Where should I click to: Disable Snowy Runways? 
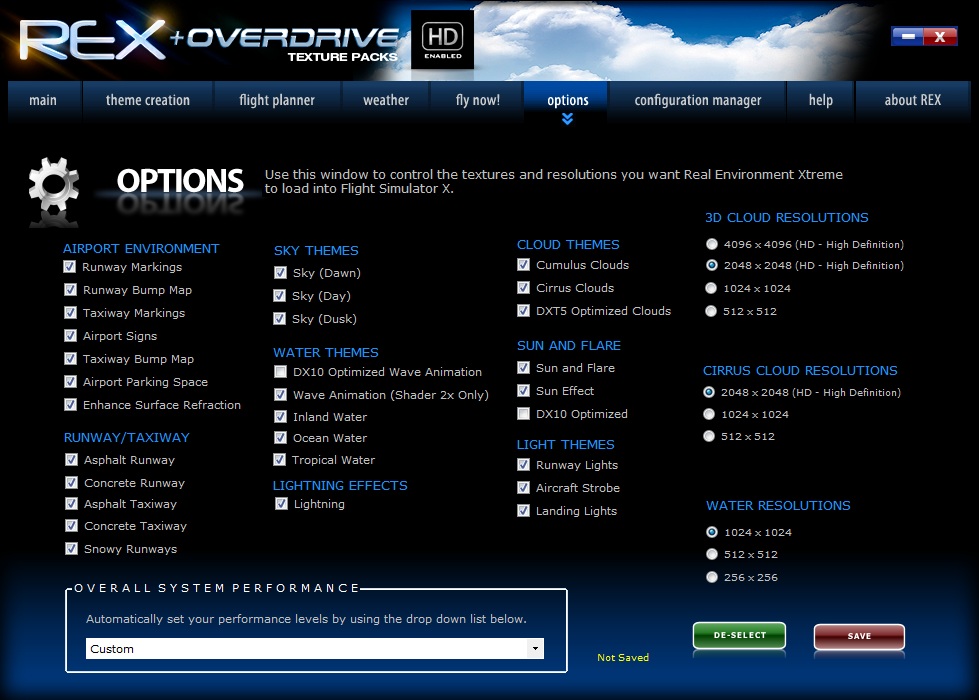coord(71,549)
